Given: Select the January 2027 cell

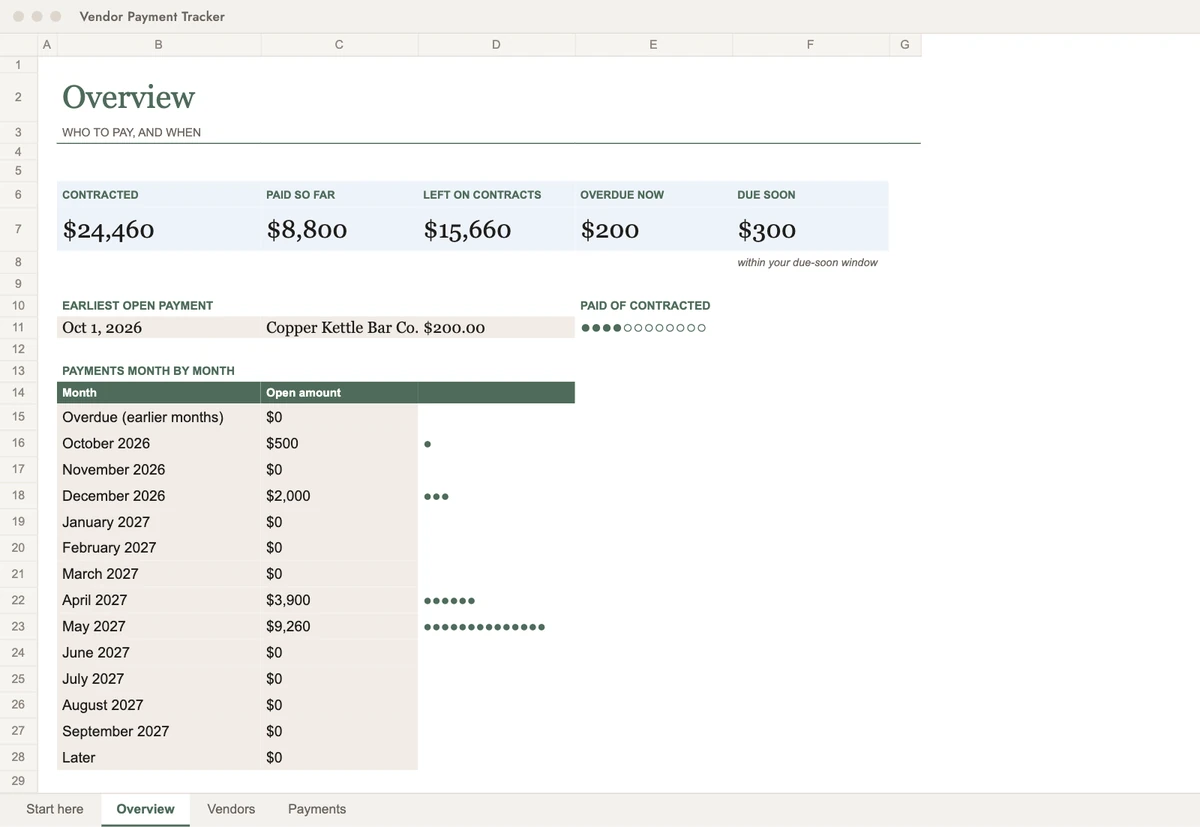Looking at the screenshot, I should point(106,522).
